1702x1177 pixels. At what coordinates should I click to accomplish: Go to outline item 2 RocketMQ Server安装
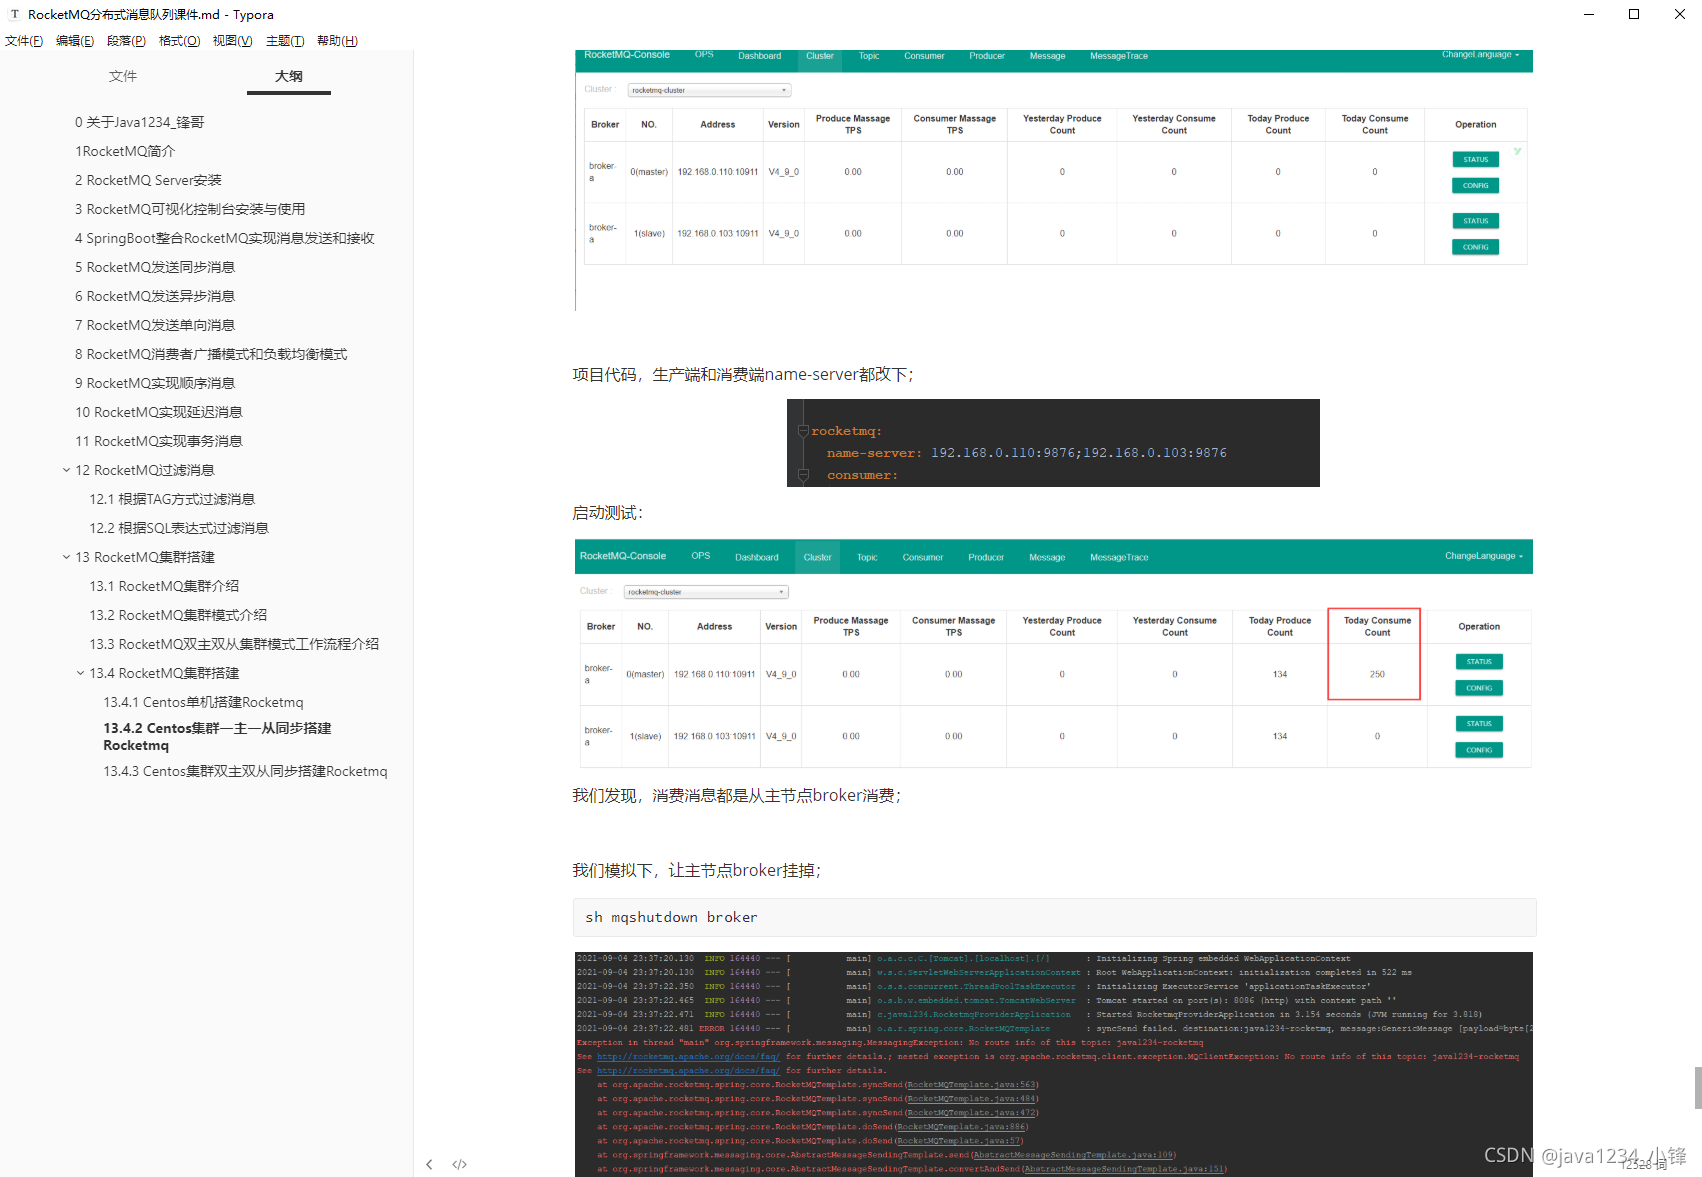(x=148, y=180)
